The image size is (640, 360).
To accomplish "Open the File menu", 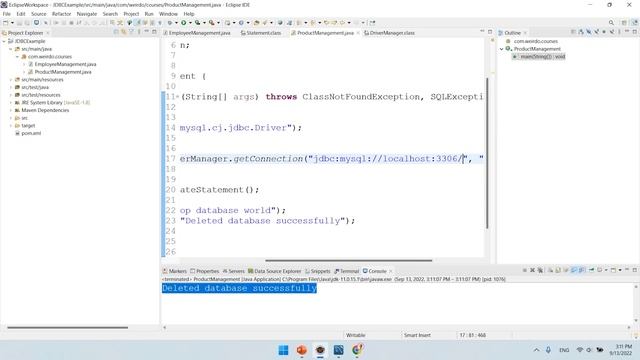I will [x=7, y=13].
